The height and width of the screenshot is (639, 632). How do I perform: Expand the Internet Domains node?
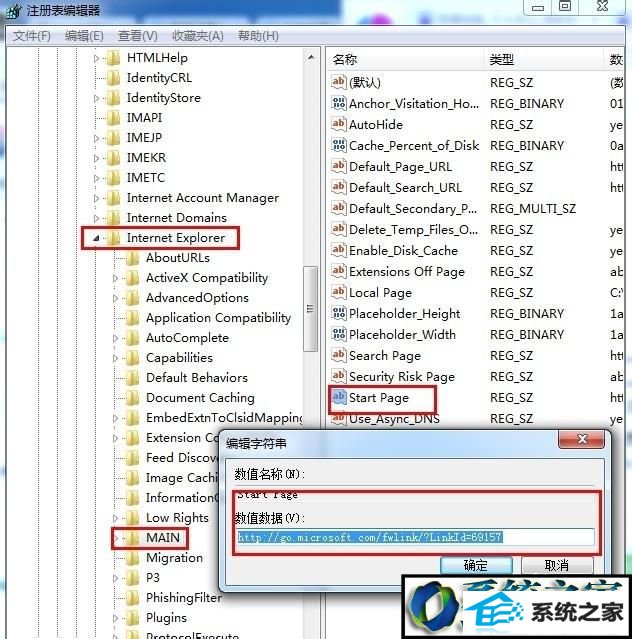[96, 218]
